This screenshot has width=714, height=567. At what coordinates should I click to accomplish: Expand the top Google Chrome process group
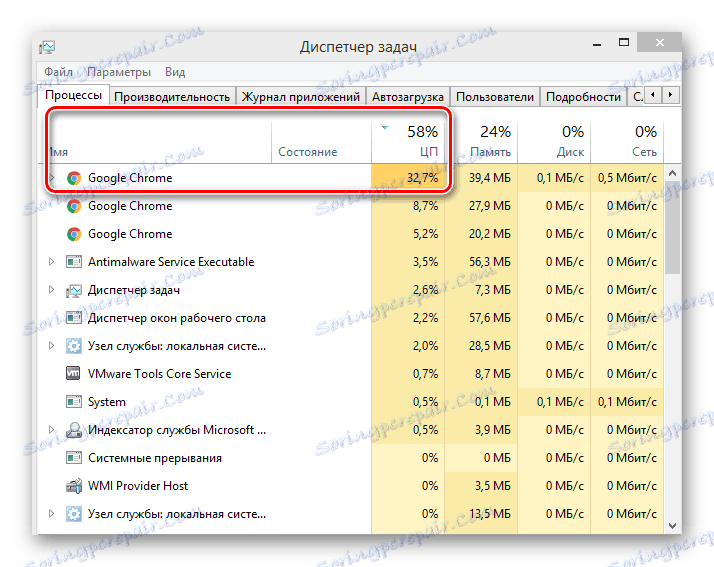52,178
